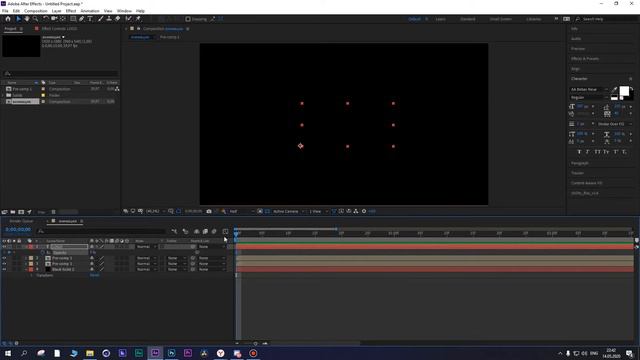Click the current timecode field in timeline
The image size is (640, 360).
(x=18, y=230)
